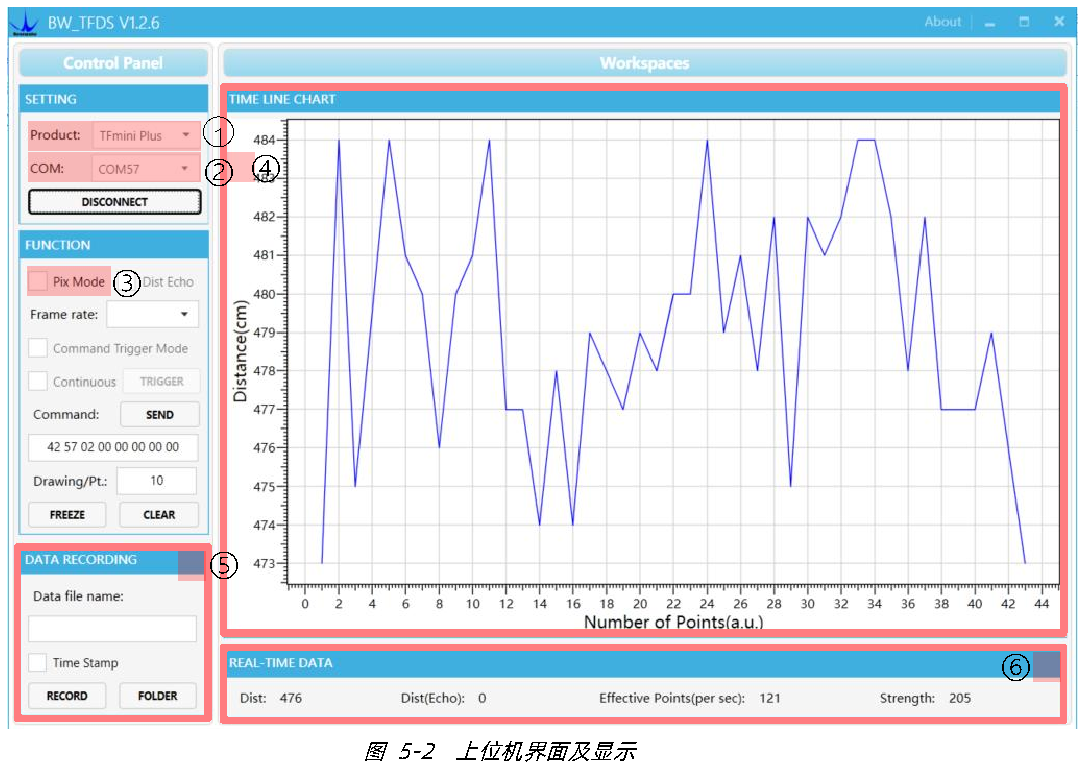
Task: Expand the COM port dropdown showing COM57
Action: [x=145, y=169]
